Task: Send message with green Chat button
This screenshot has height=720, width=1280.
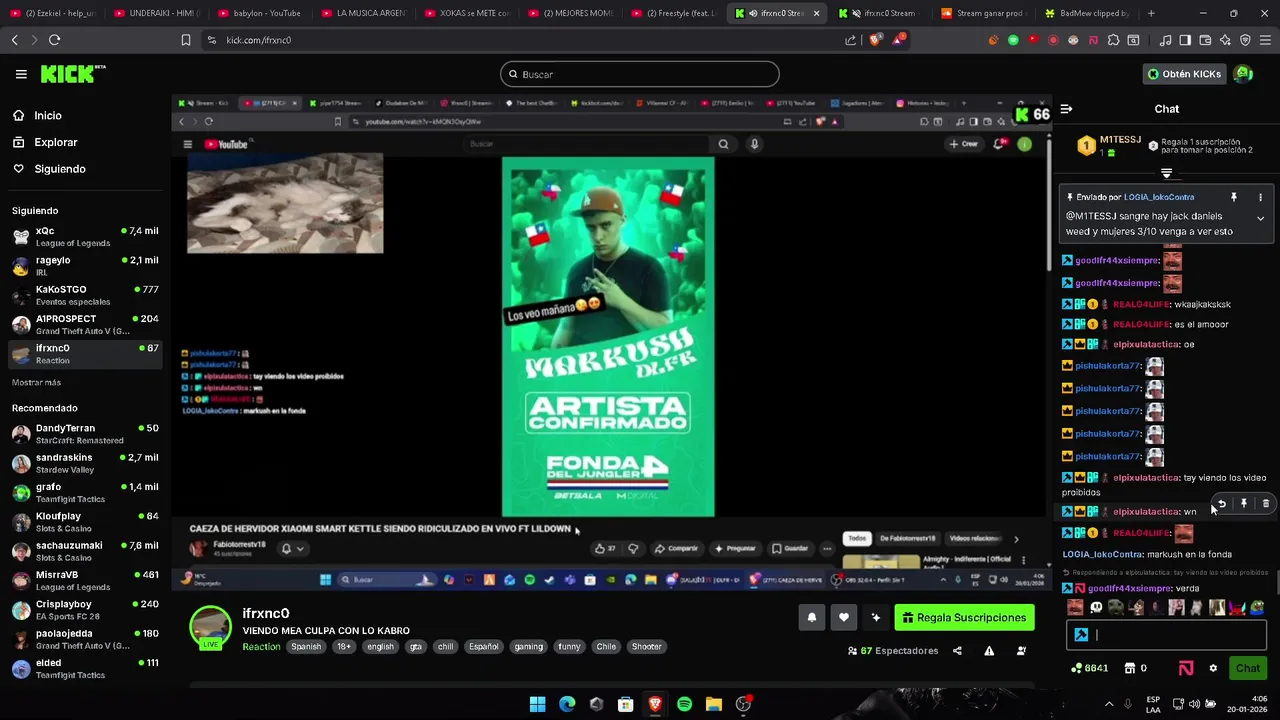Action: click(1248, 668)
